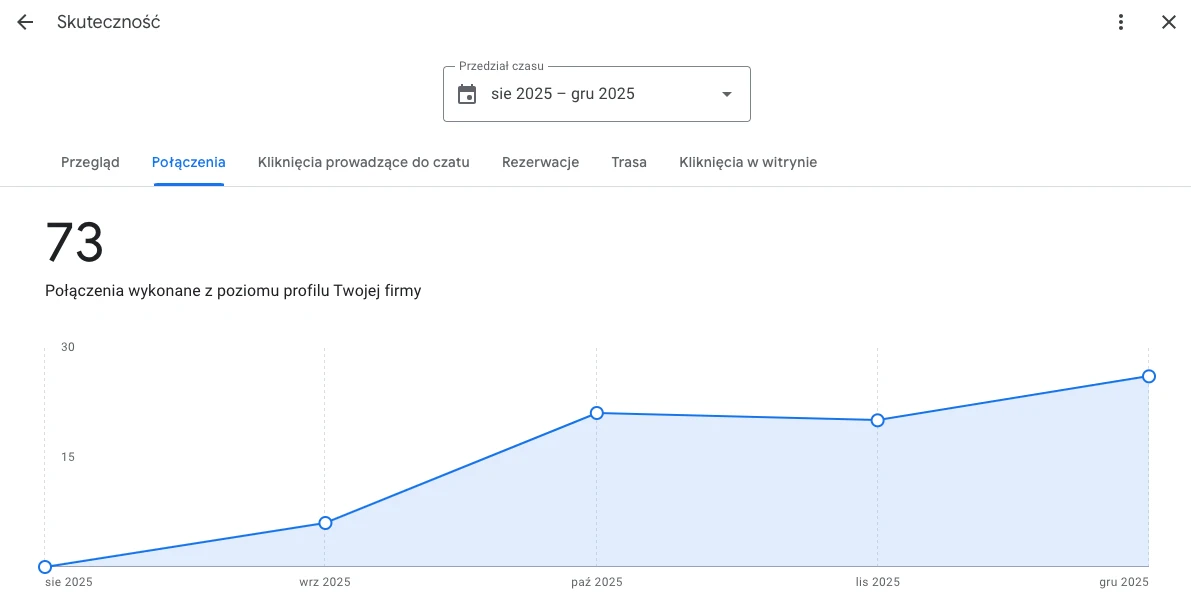Open the three-dot overflow menu
The width and height of the screenshot is (1191, 614).
click(x=1121, y=22)
